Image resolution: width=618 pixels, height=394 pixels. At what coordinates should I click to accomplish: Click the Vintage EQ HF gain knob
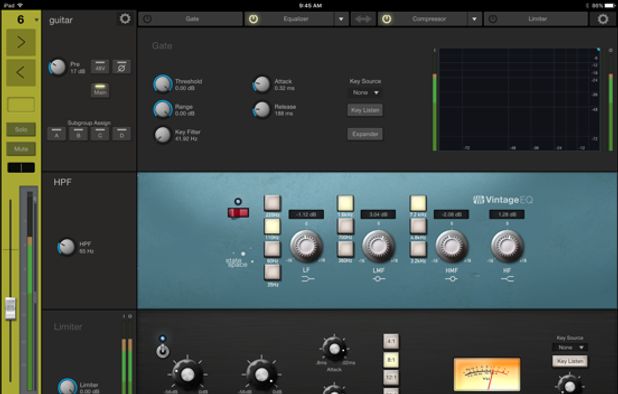(507, 246)
